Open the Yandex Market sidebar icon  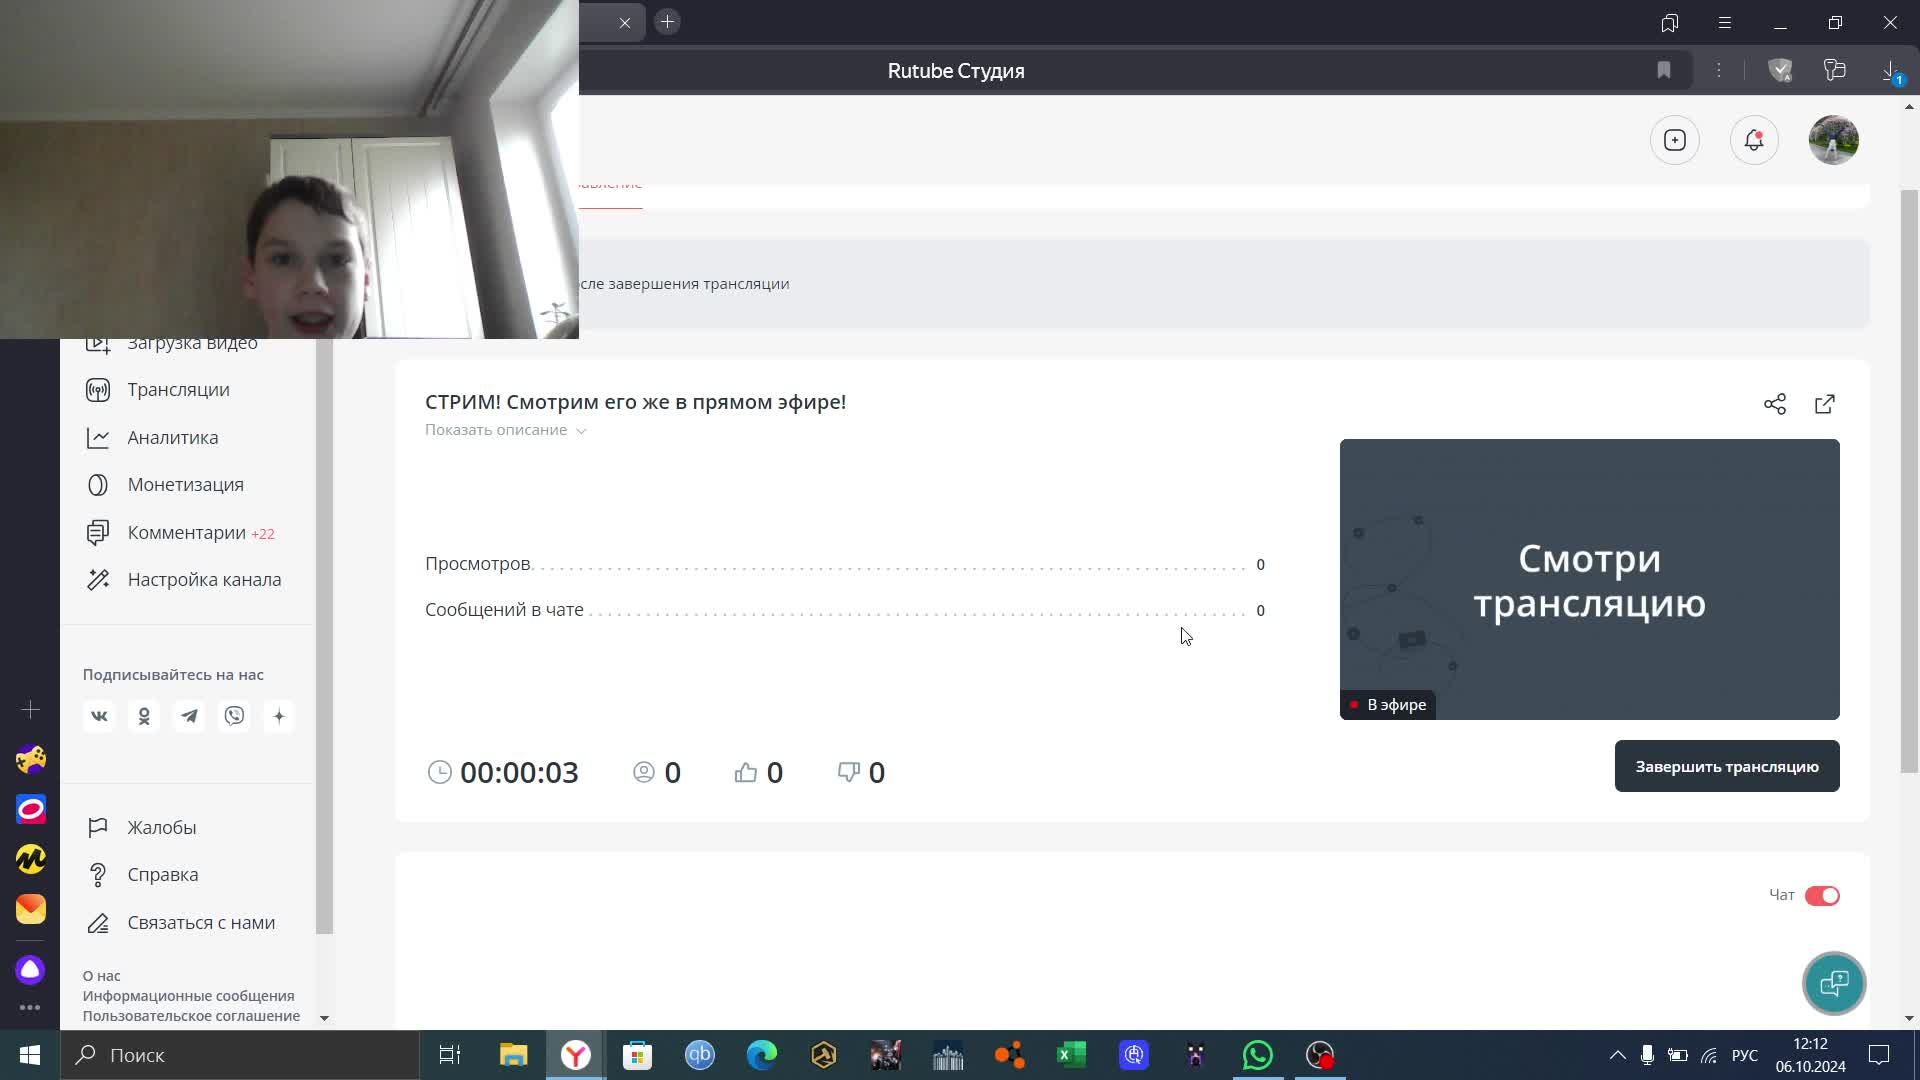click(x=30, y=859)
